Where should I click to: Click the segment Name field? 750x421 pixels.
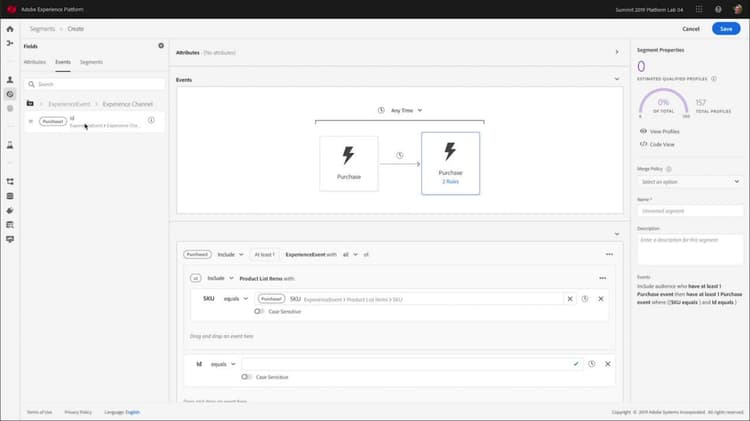690,211
